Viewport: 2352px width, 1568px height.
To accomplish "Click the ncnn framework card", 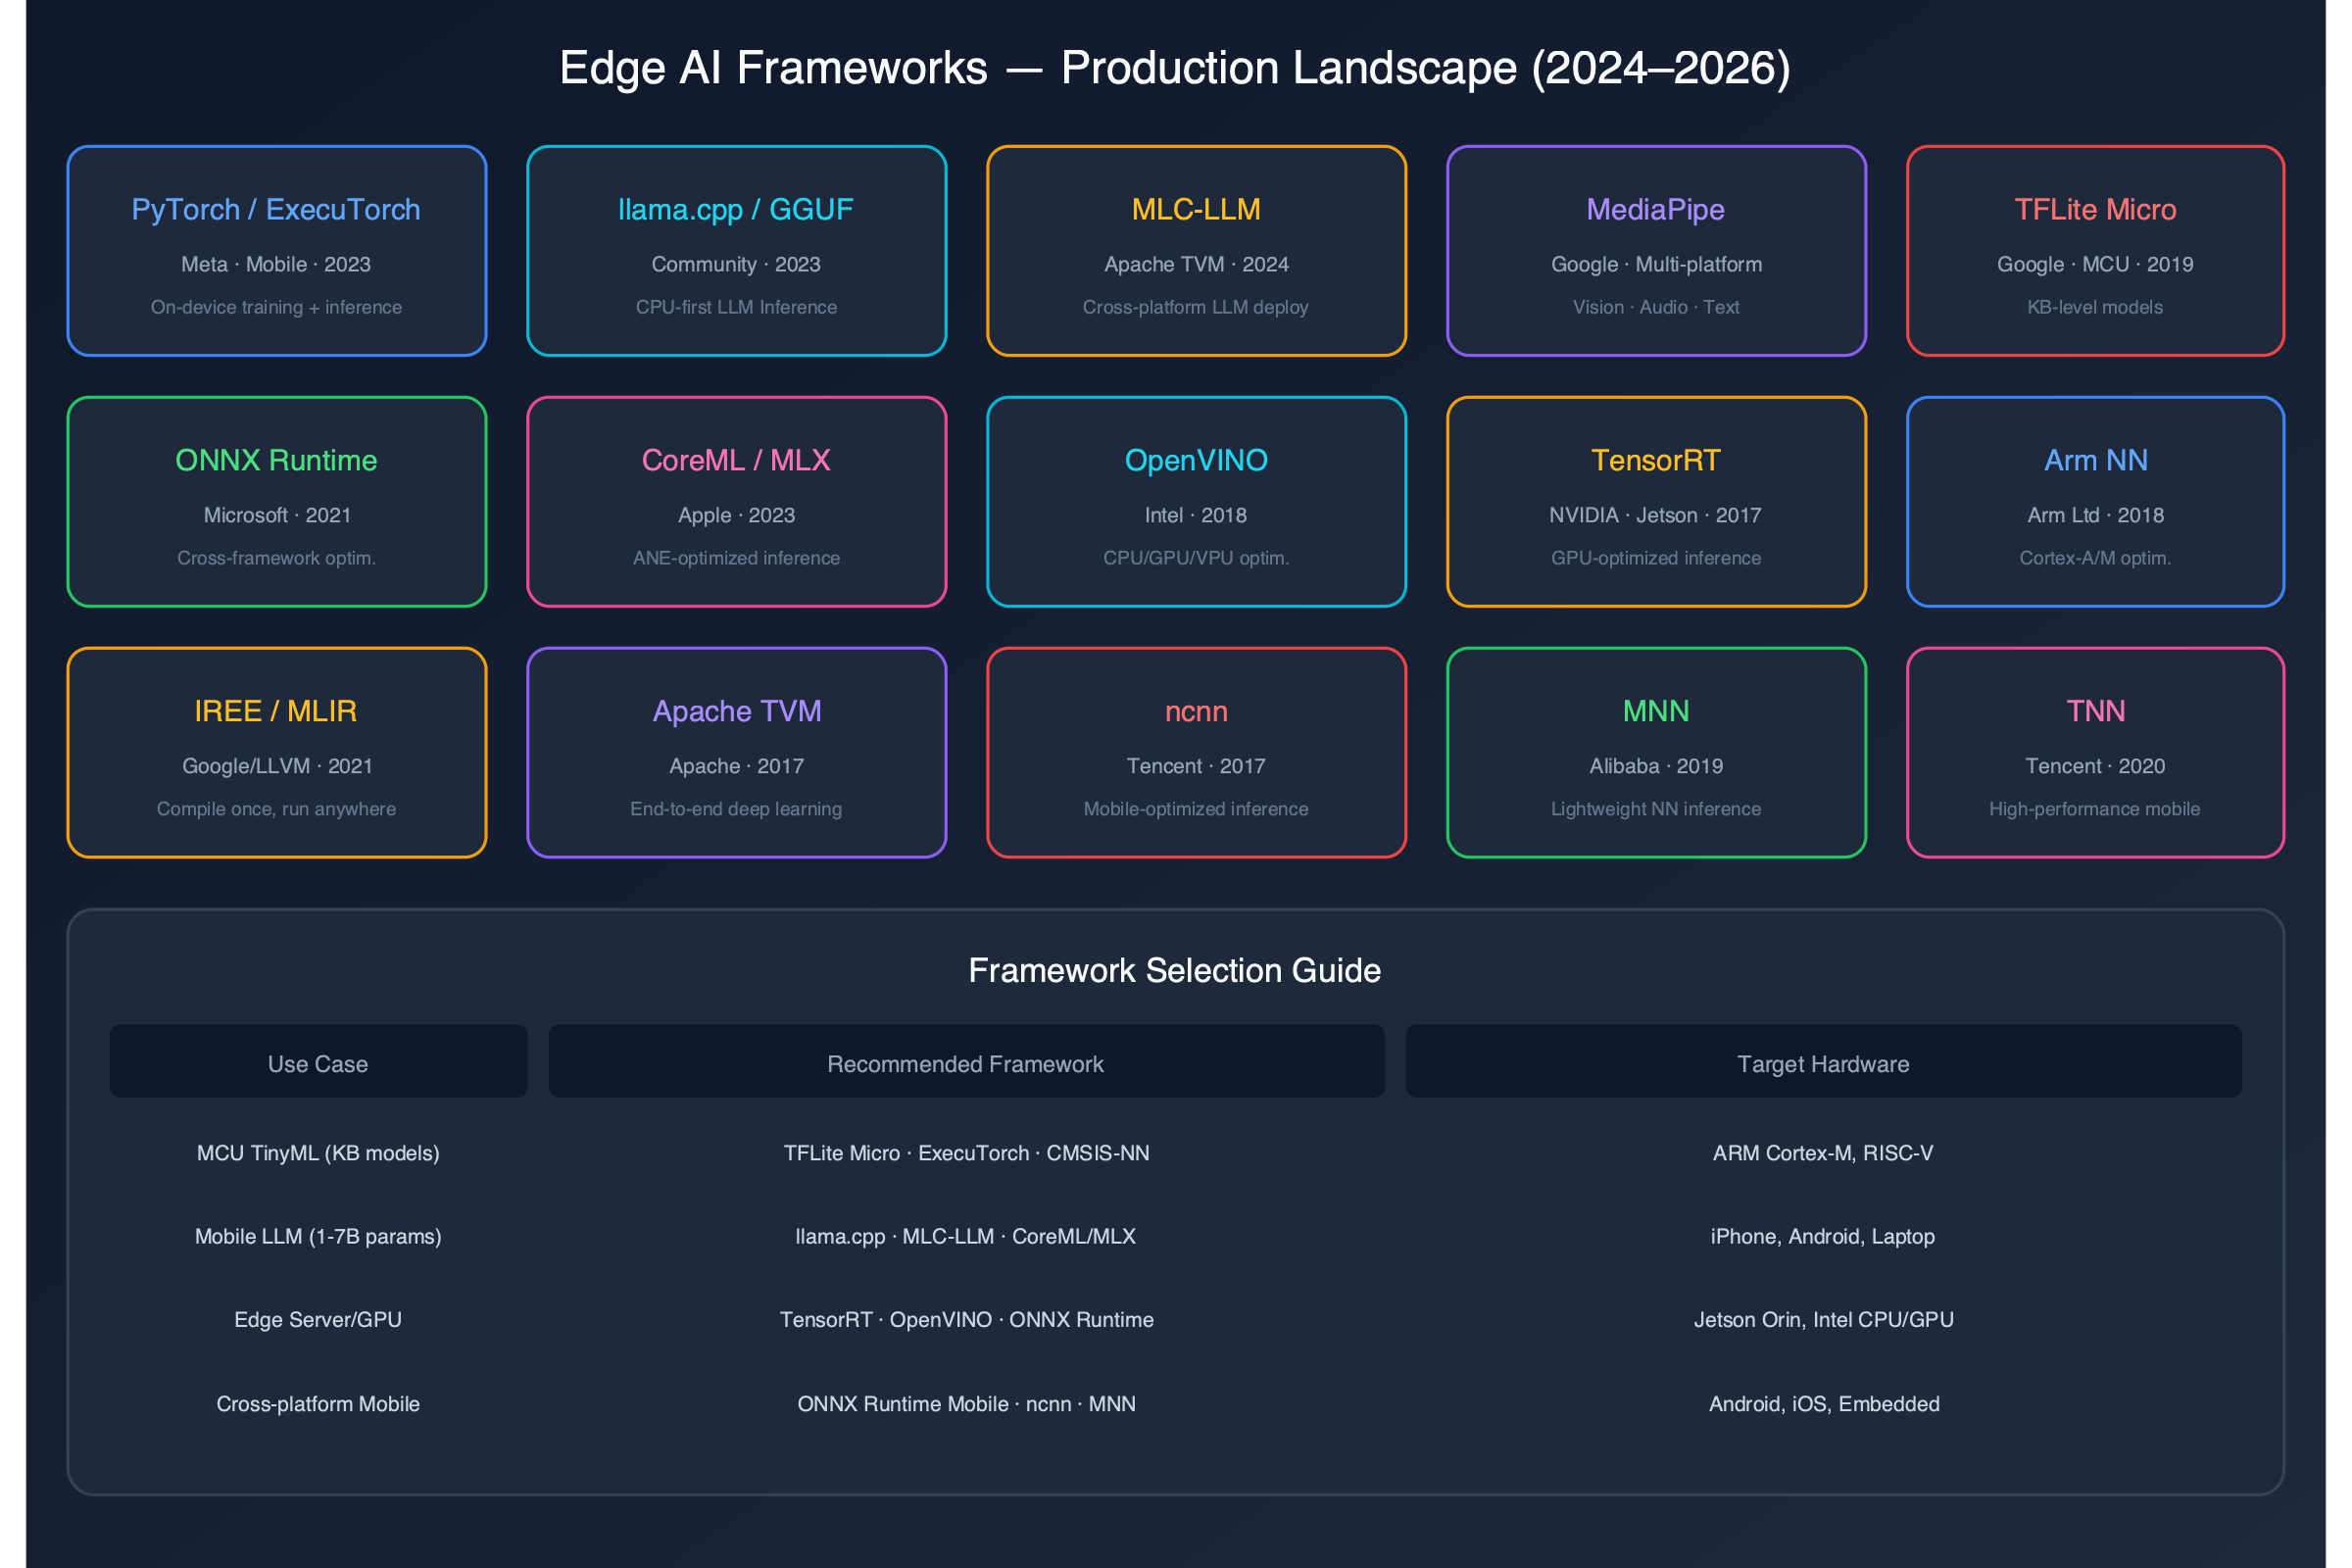I will (x=1197, y=753).
